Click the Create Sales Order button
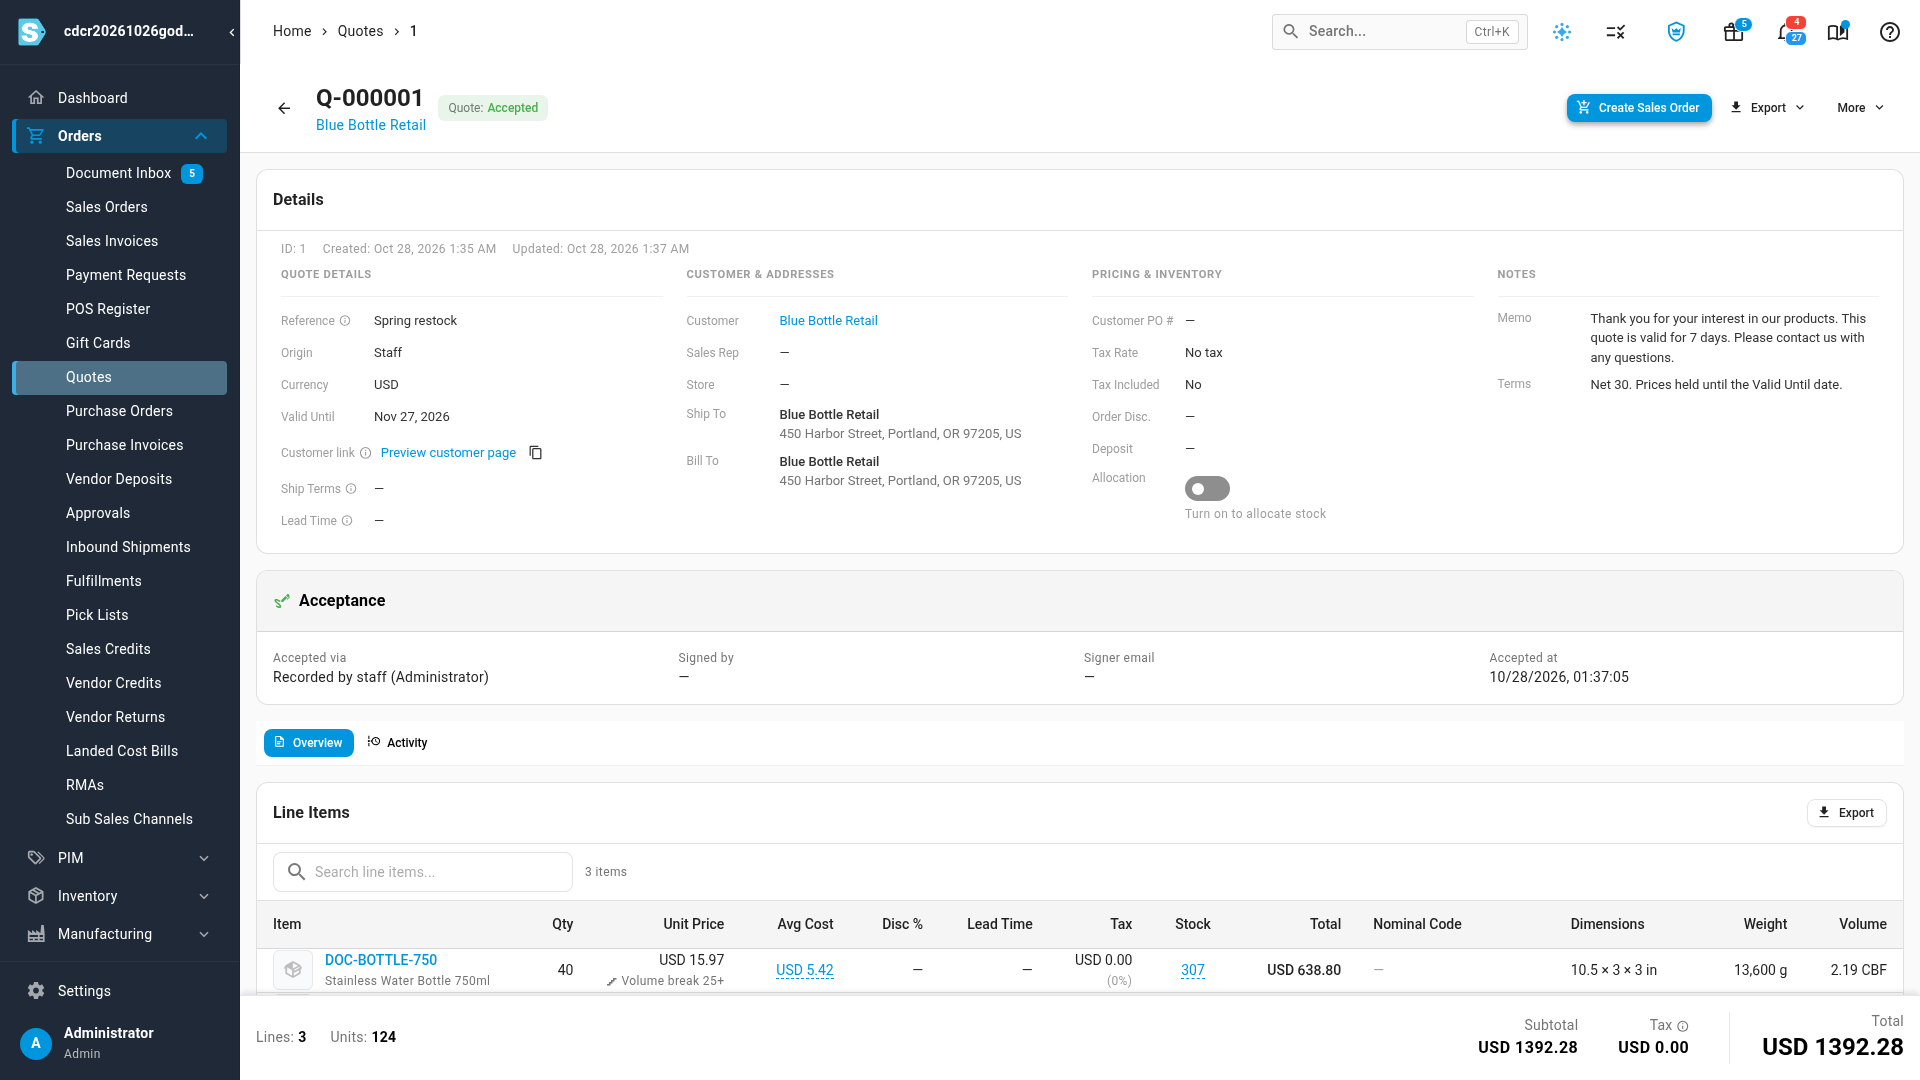Screen dimensions: 1920x1080 point(1639,108)
